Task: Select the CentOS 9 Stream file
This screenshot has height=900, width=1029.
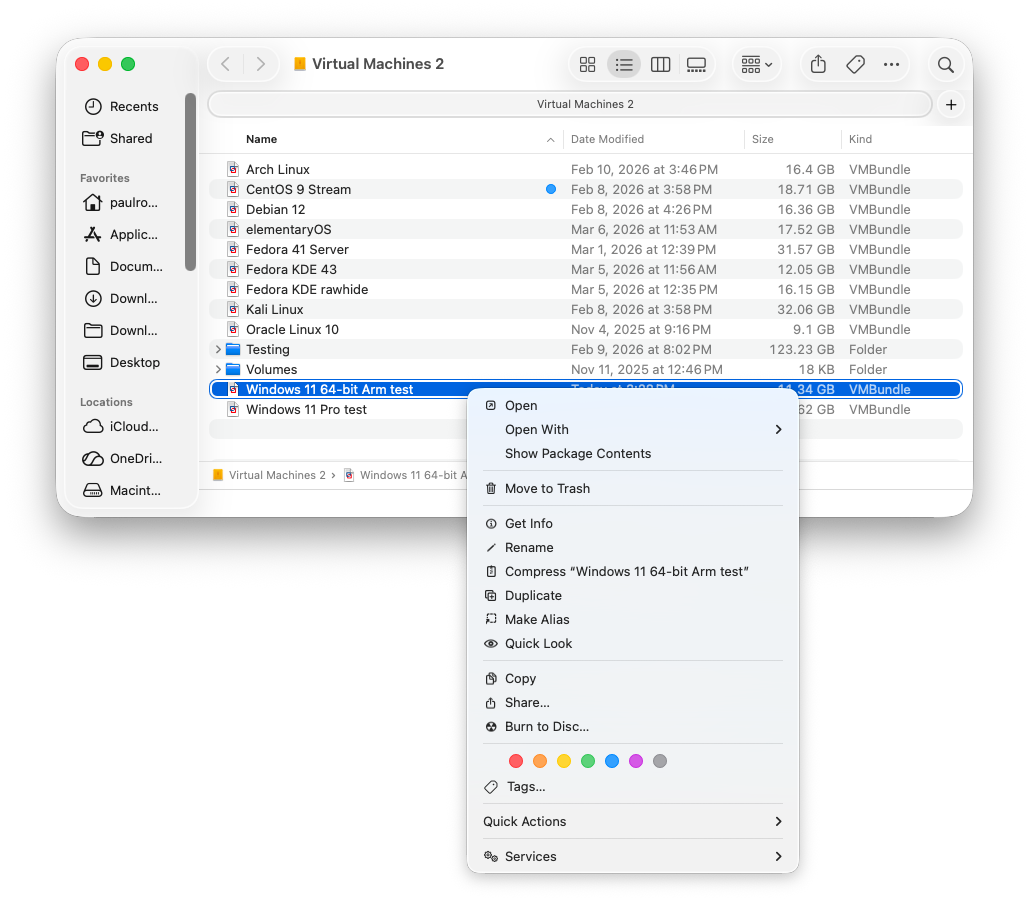Action: [x=585, y=190]
